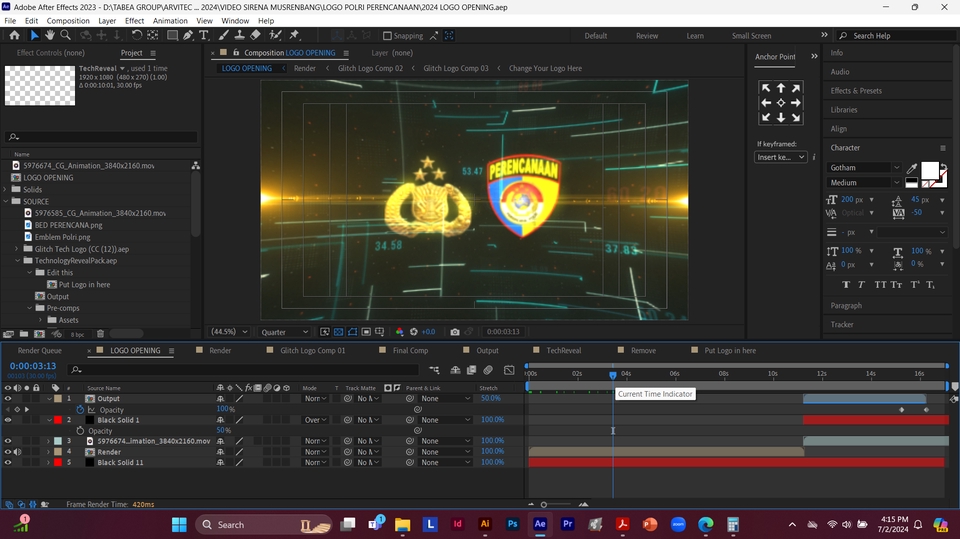Select the Brush tool
The width and height of the screenshot is (960, 539).
224,36
